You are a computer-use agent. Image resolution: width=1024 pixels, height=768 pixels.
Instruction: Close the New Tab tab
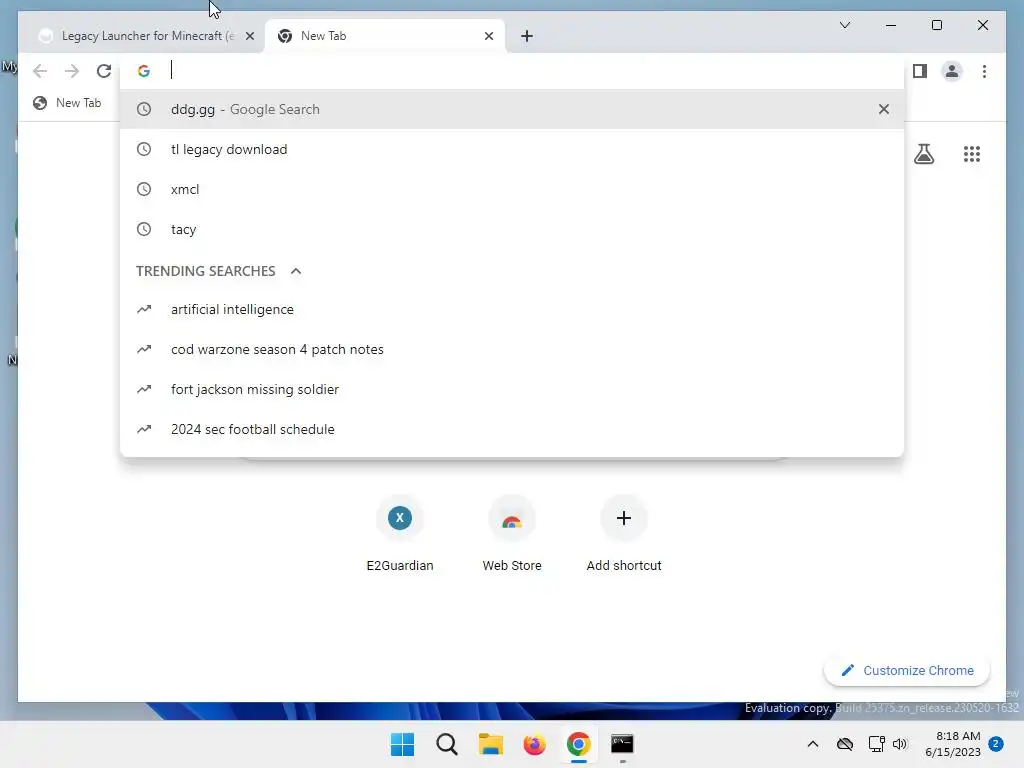[x=488, y=36]
